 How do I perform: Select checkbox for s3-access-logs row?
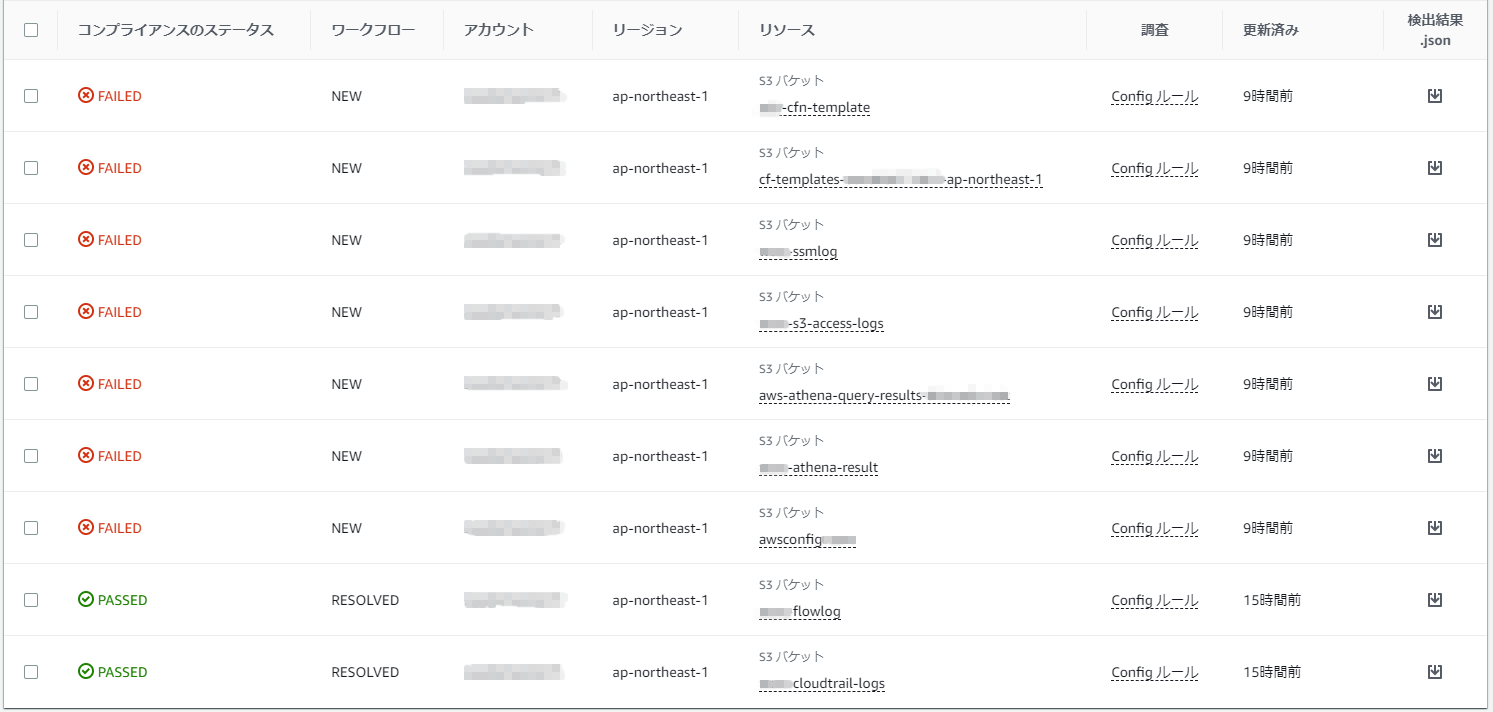click(x=31, y=312)
